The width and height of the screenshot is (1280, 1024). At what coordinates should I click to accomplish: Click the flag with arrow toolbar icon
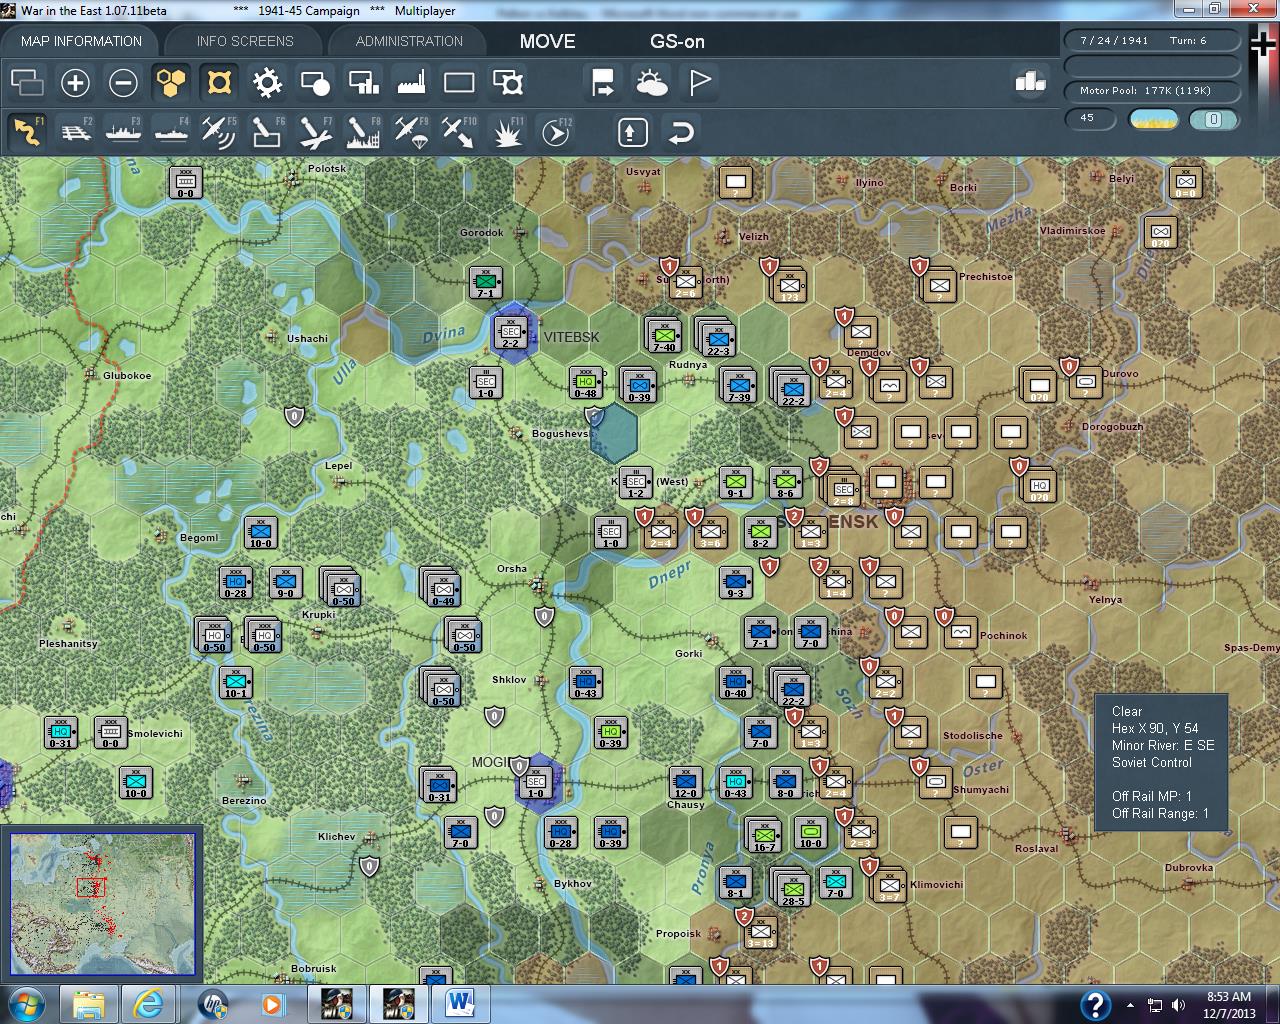(604, 82)
